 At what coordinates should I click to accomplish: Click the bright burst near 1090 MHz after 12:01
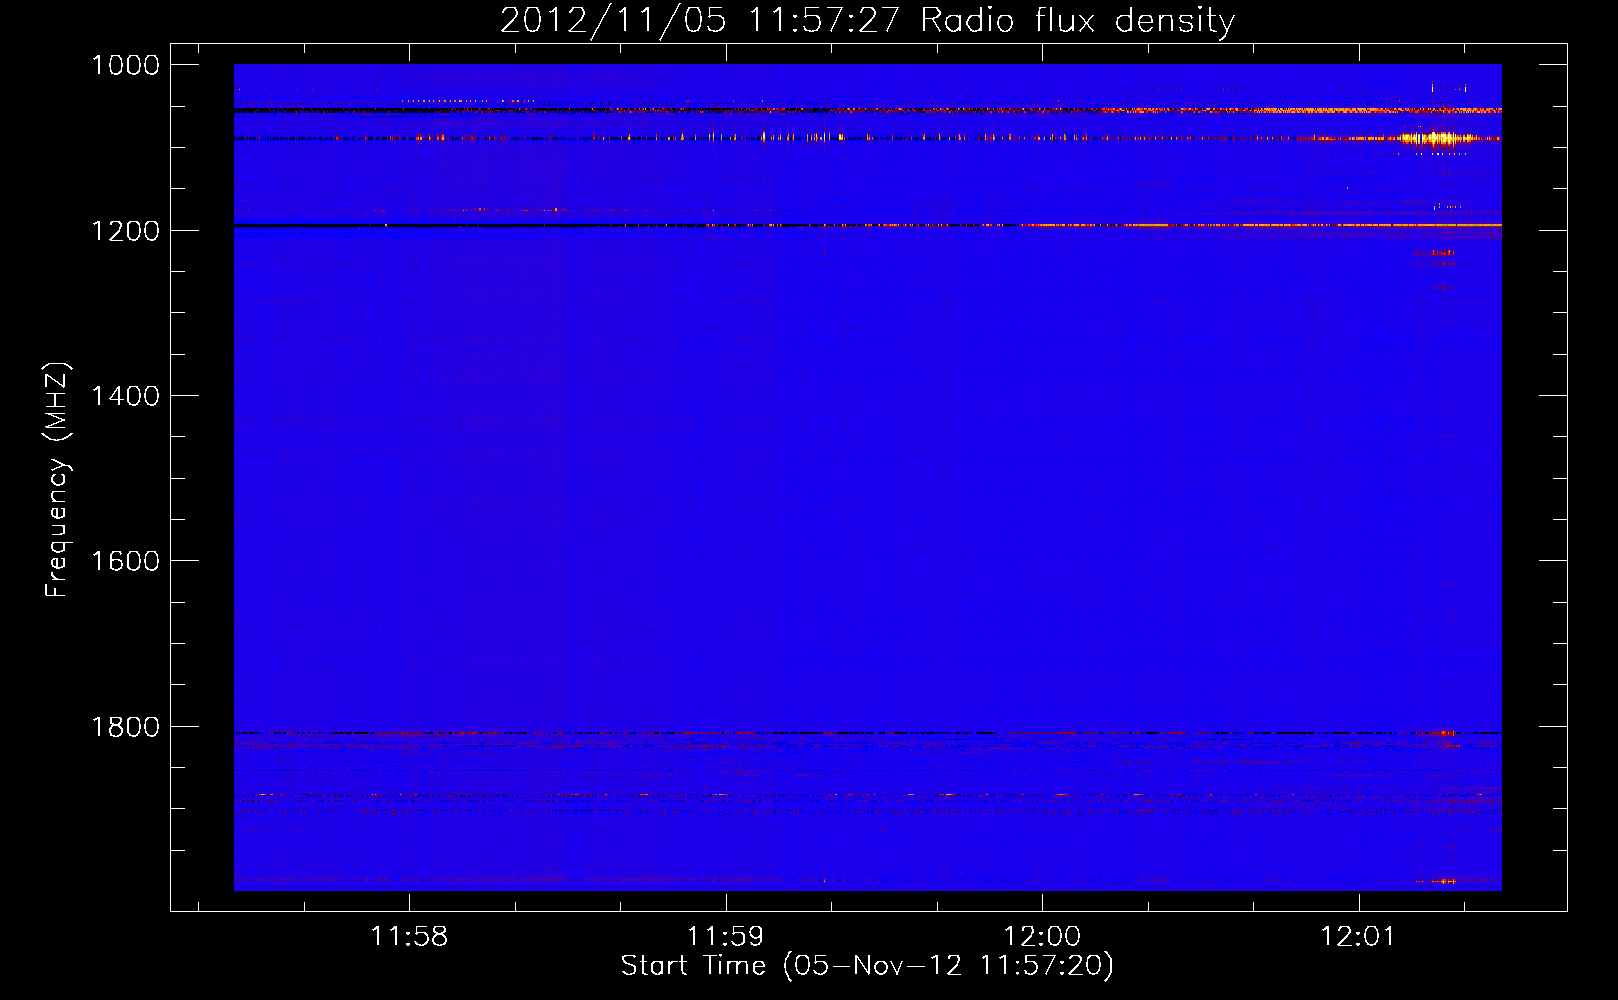coord(1438,139)
